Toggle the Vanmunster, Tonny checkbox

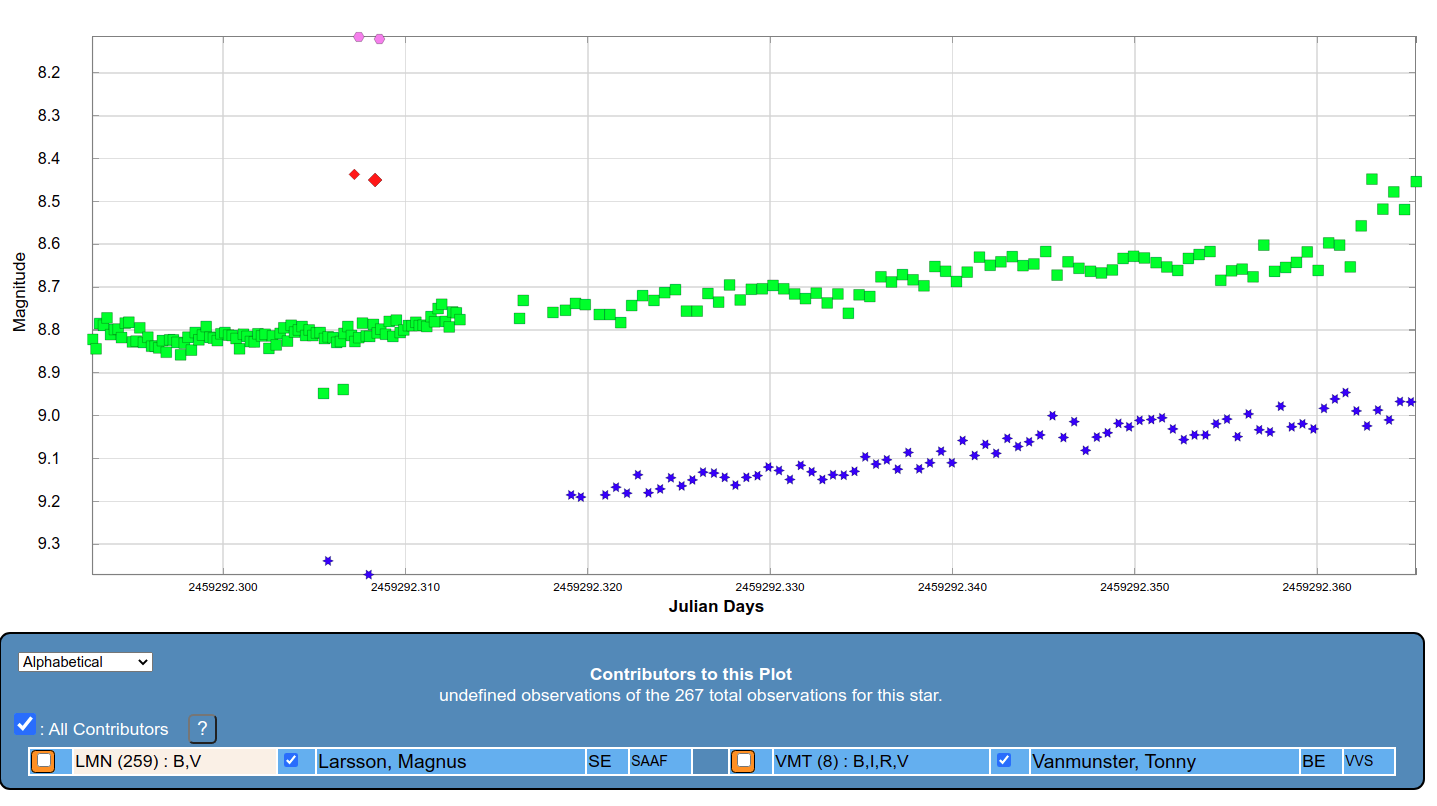click(1004, 760)
